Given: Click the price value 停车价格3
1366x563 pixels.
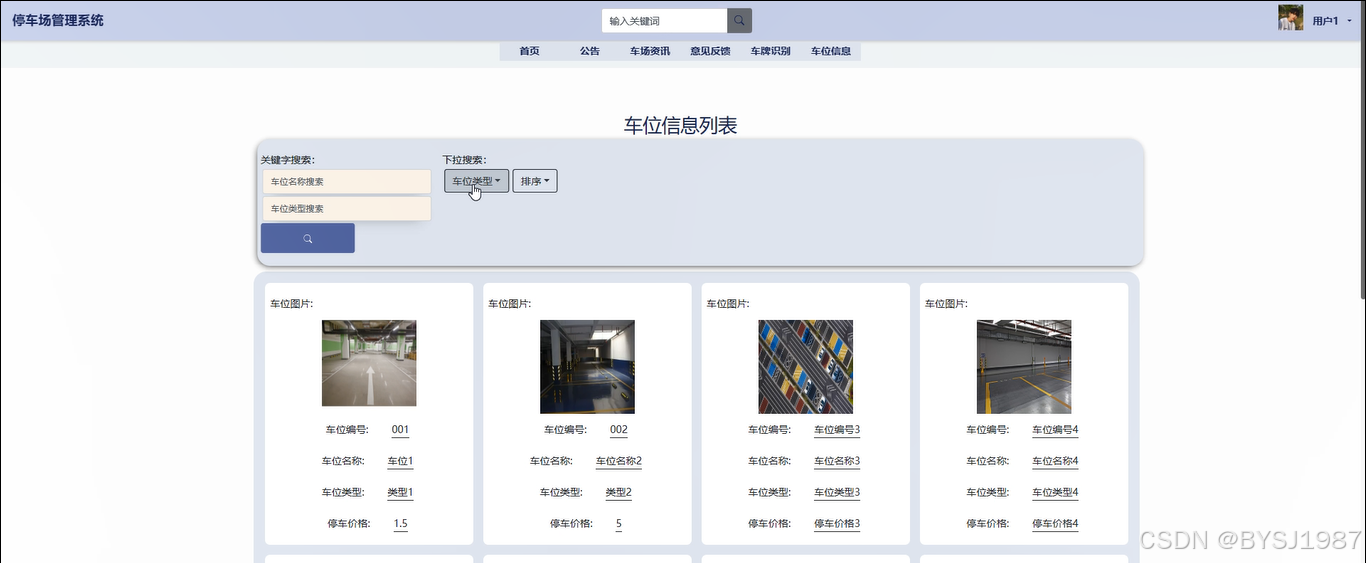Looking at the screenshot, I should (x=837, y=523).
